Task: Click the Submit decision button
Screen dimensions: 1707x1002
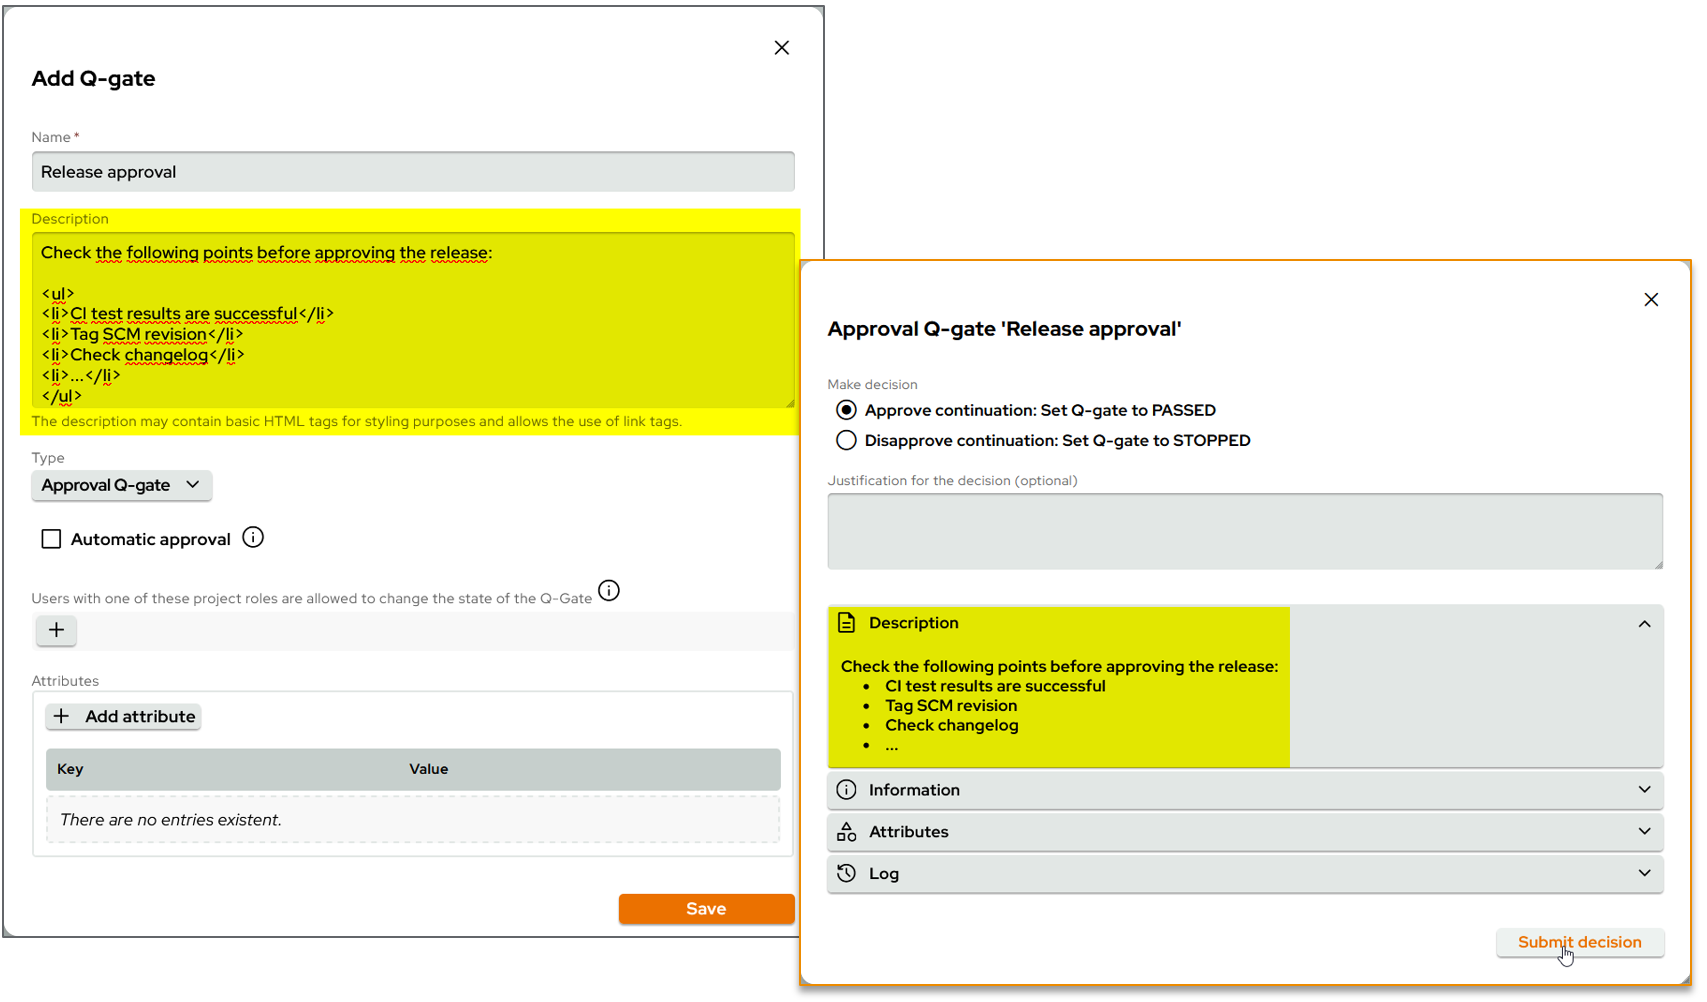Action: [1579, 942]
